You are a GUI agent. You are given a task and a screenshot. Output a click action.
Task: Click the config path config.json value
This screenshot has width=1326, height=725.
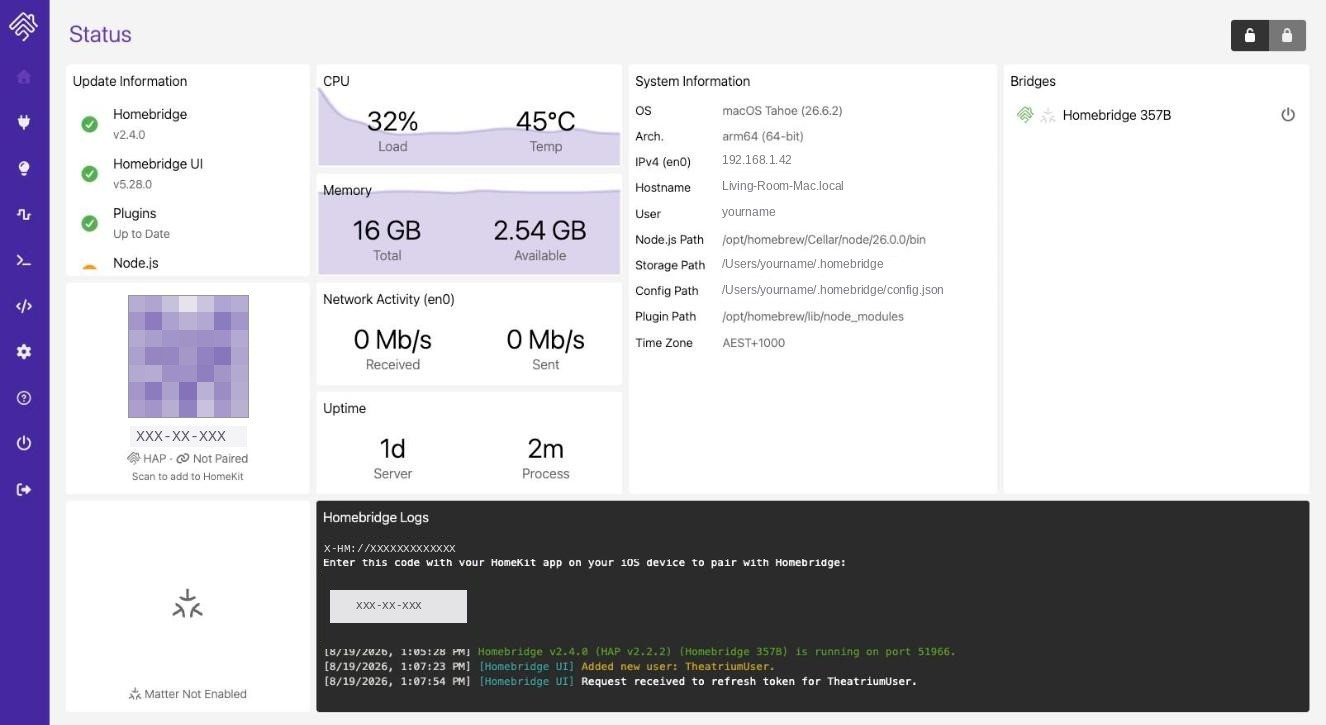pos(833,290)
